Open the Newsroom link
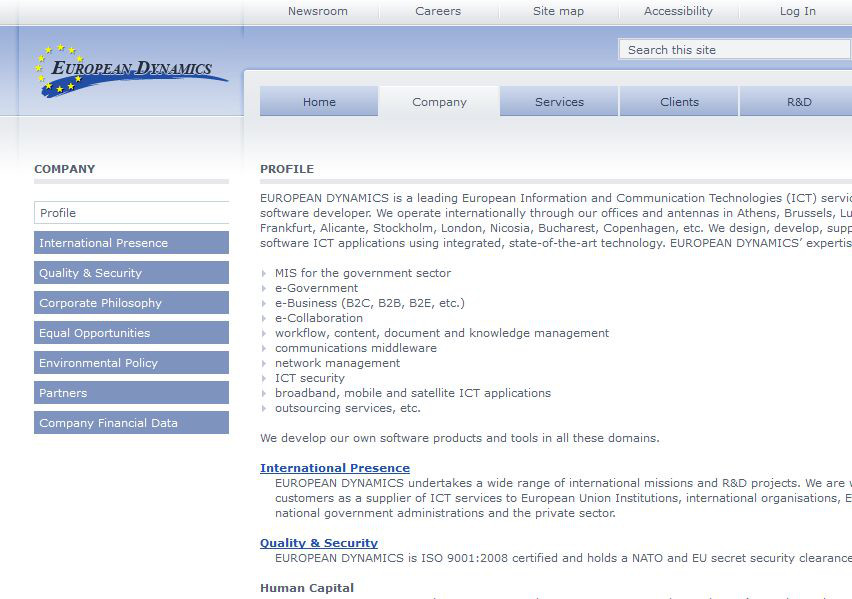 pos(318,11)
